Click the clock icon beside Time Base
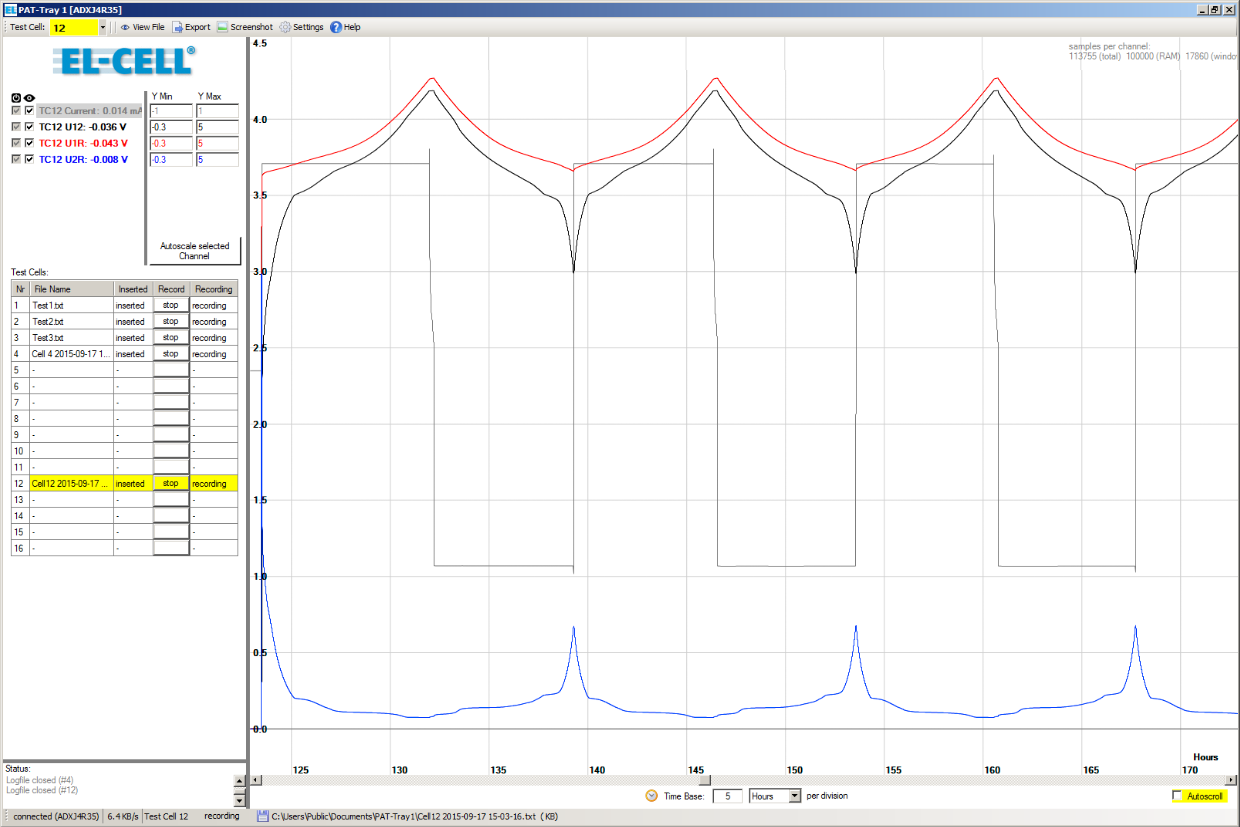The height and width of the screenshot is (827, 1240). click(652, 796)
